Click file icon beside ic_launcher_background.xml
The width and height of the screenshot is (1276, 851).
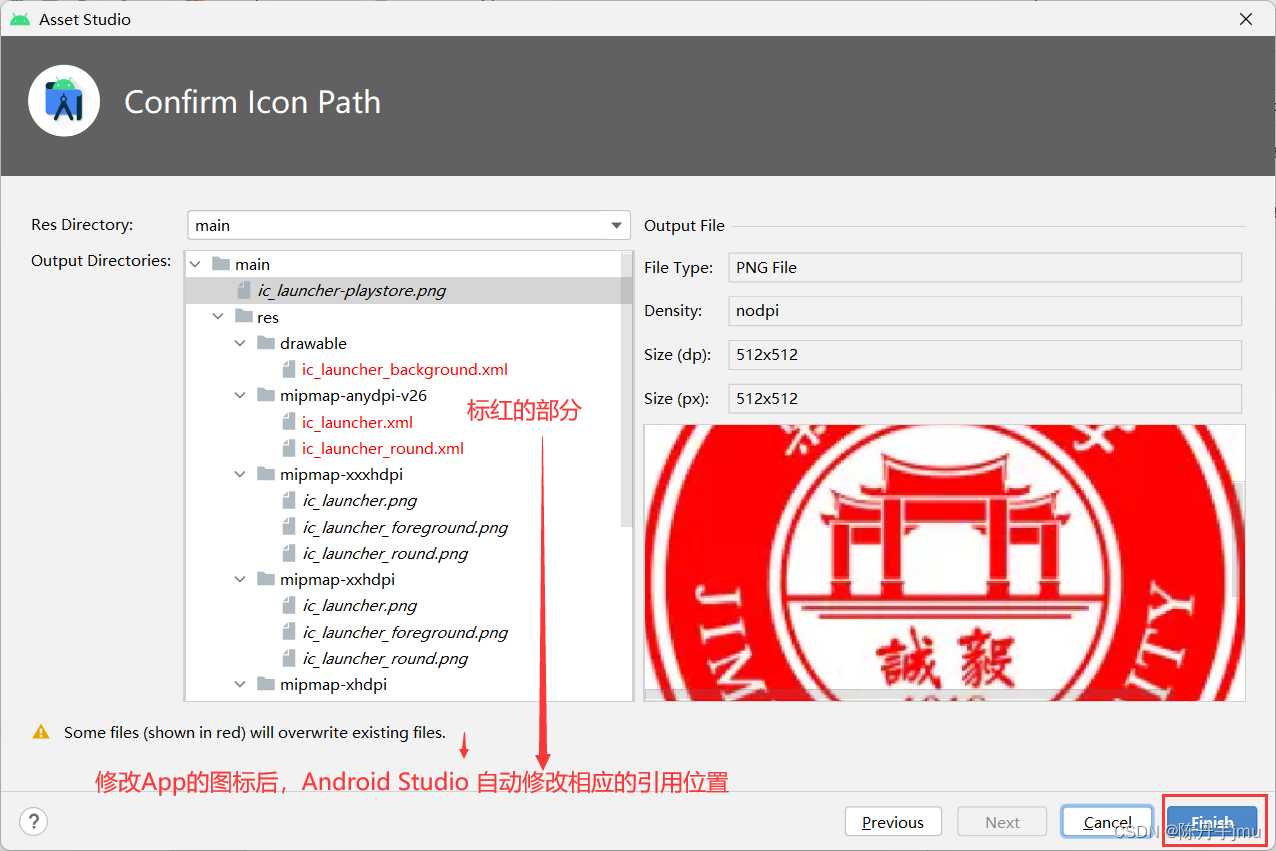coord(288,369)
